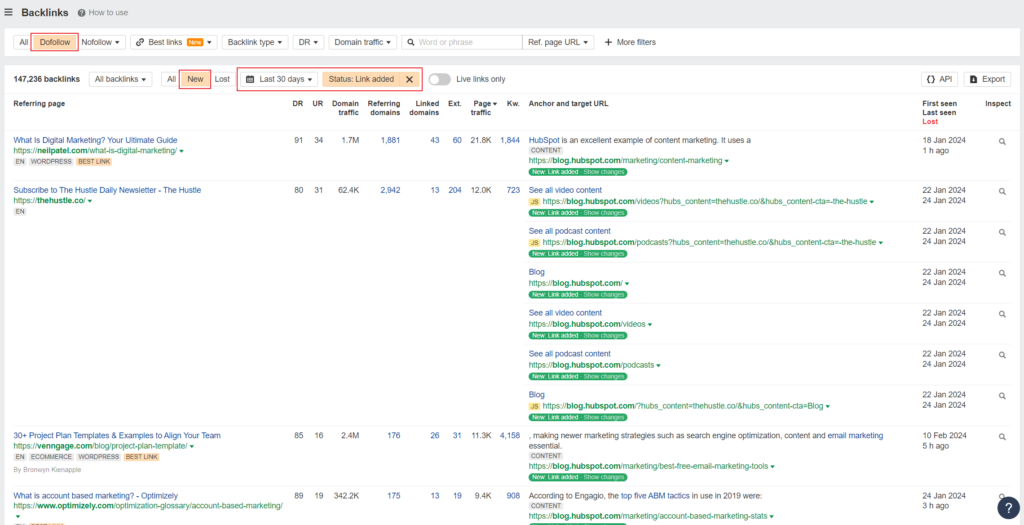Sort by the Page traffic column
The width and height of the screenshot is (1024, 525).
[x=483, y=108]
